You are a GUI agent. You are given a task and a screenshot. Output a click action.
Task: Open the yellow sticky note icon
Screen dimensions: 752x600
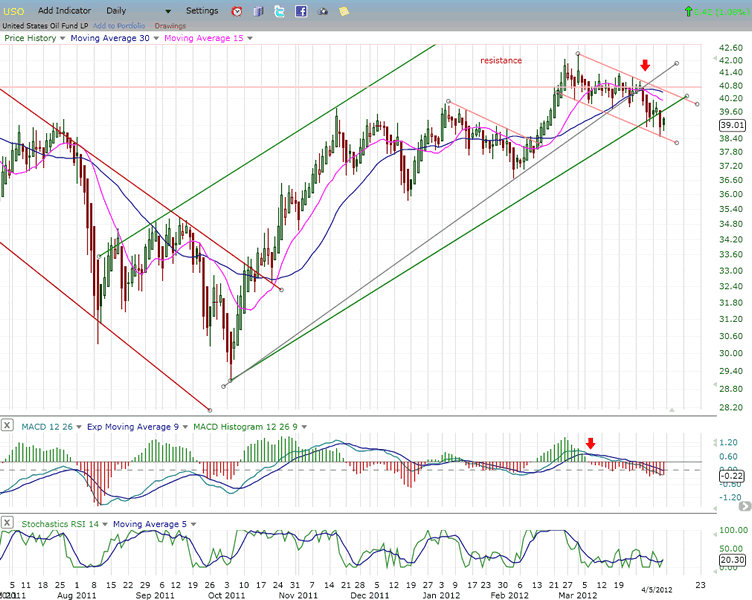click(344, 11)
